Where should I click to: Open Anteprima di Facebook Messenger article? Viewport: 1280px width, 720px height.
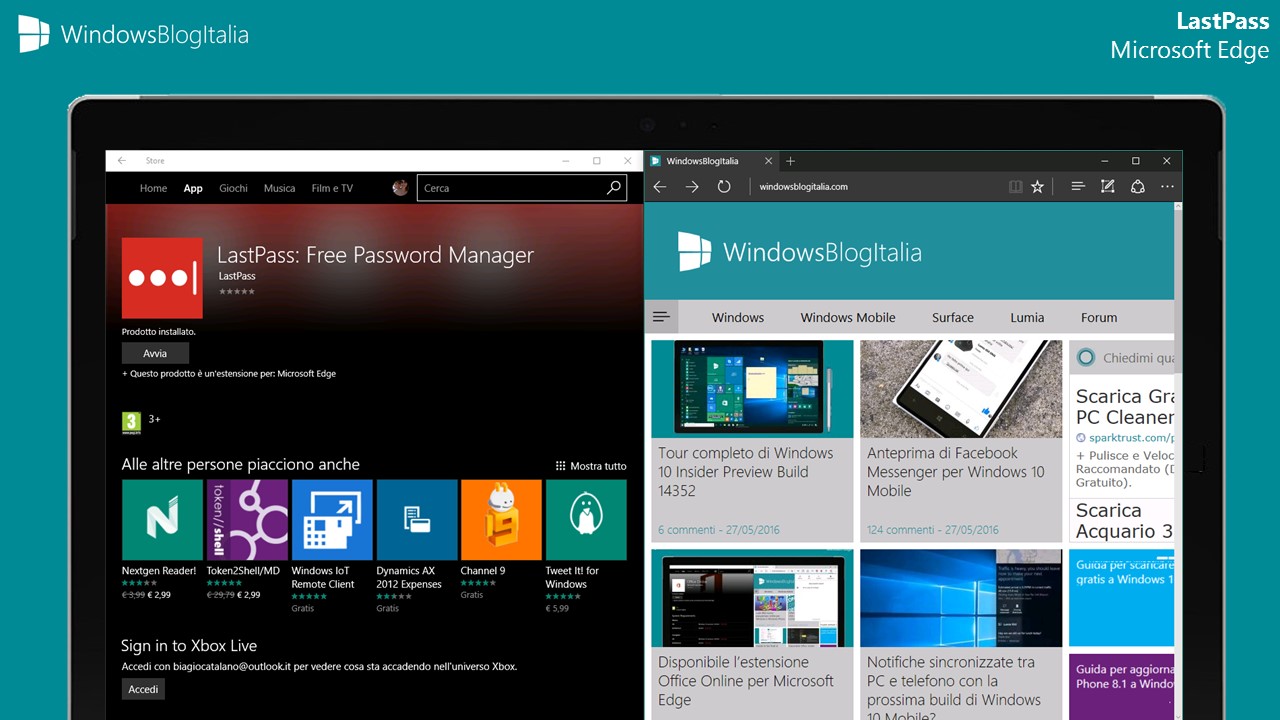(955, 472)
